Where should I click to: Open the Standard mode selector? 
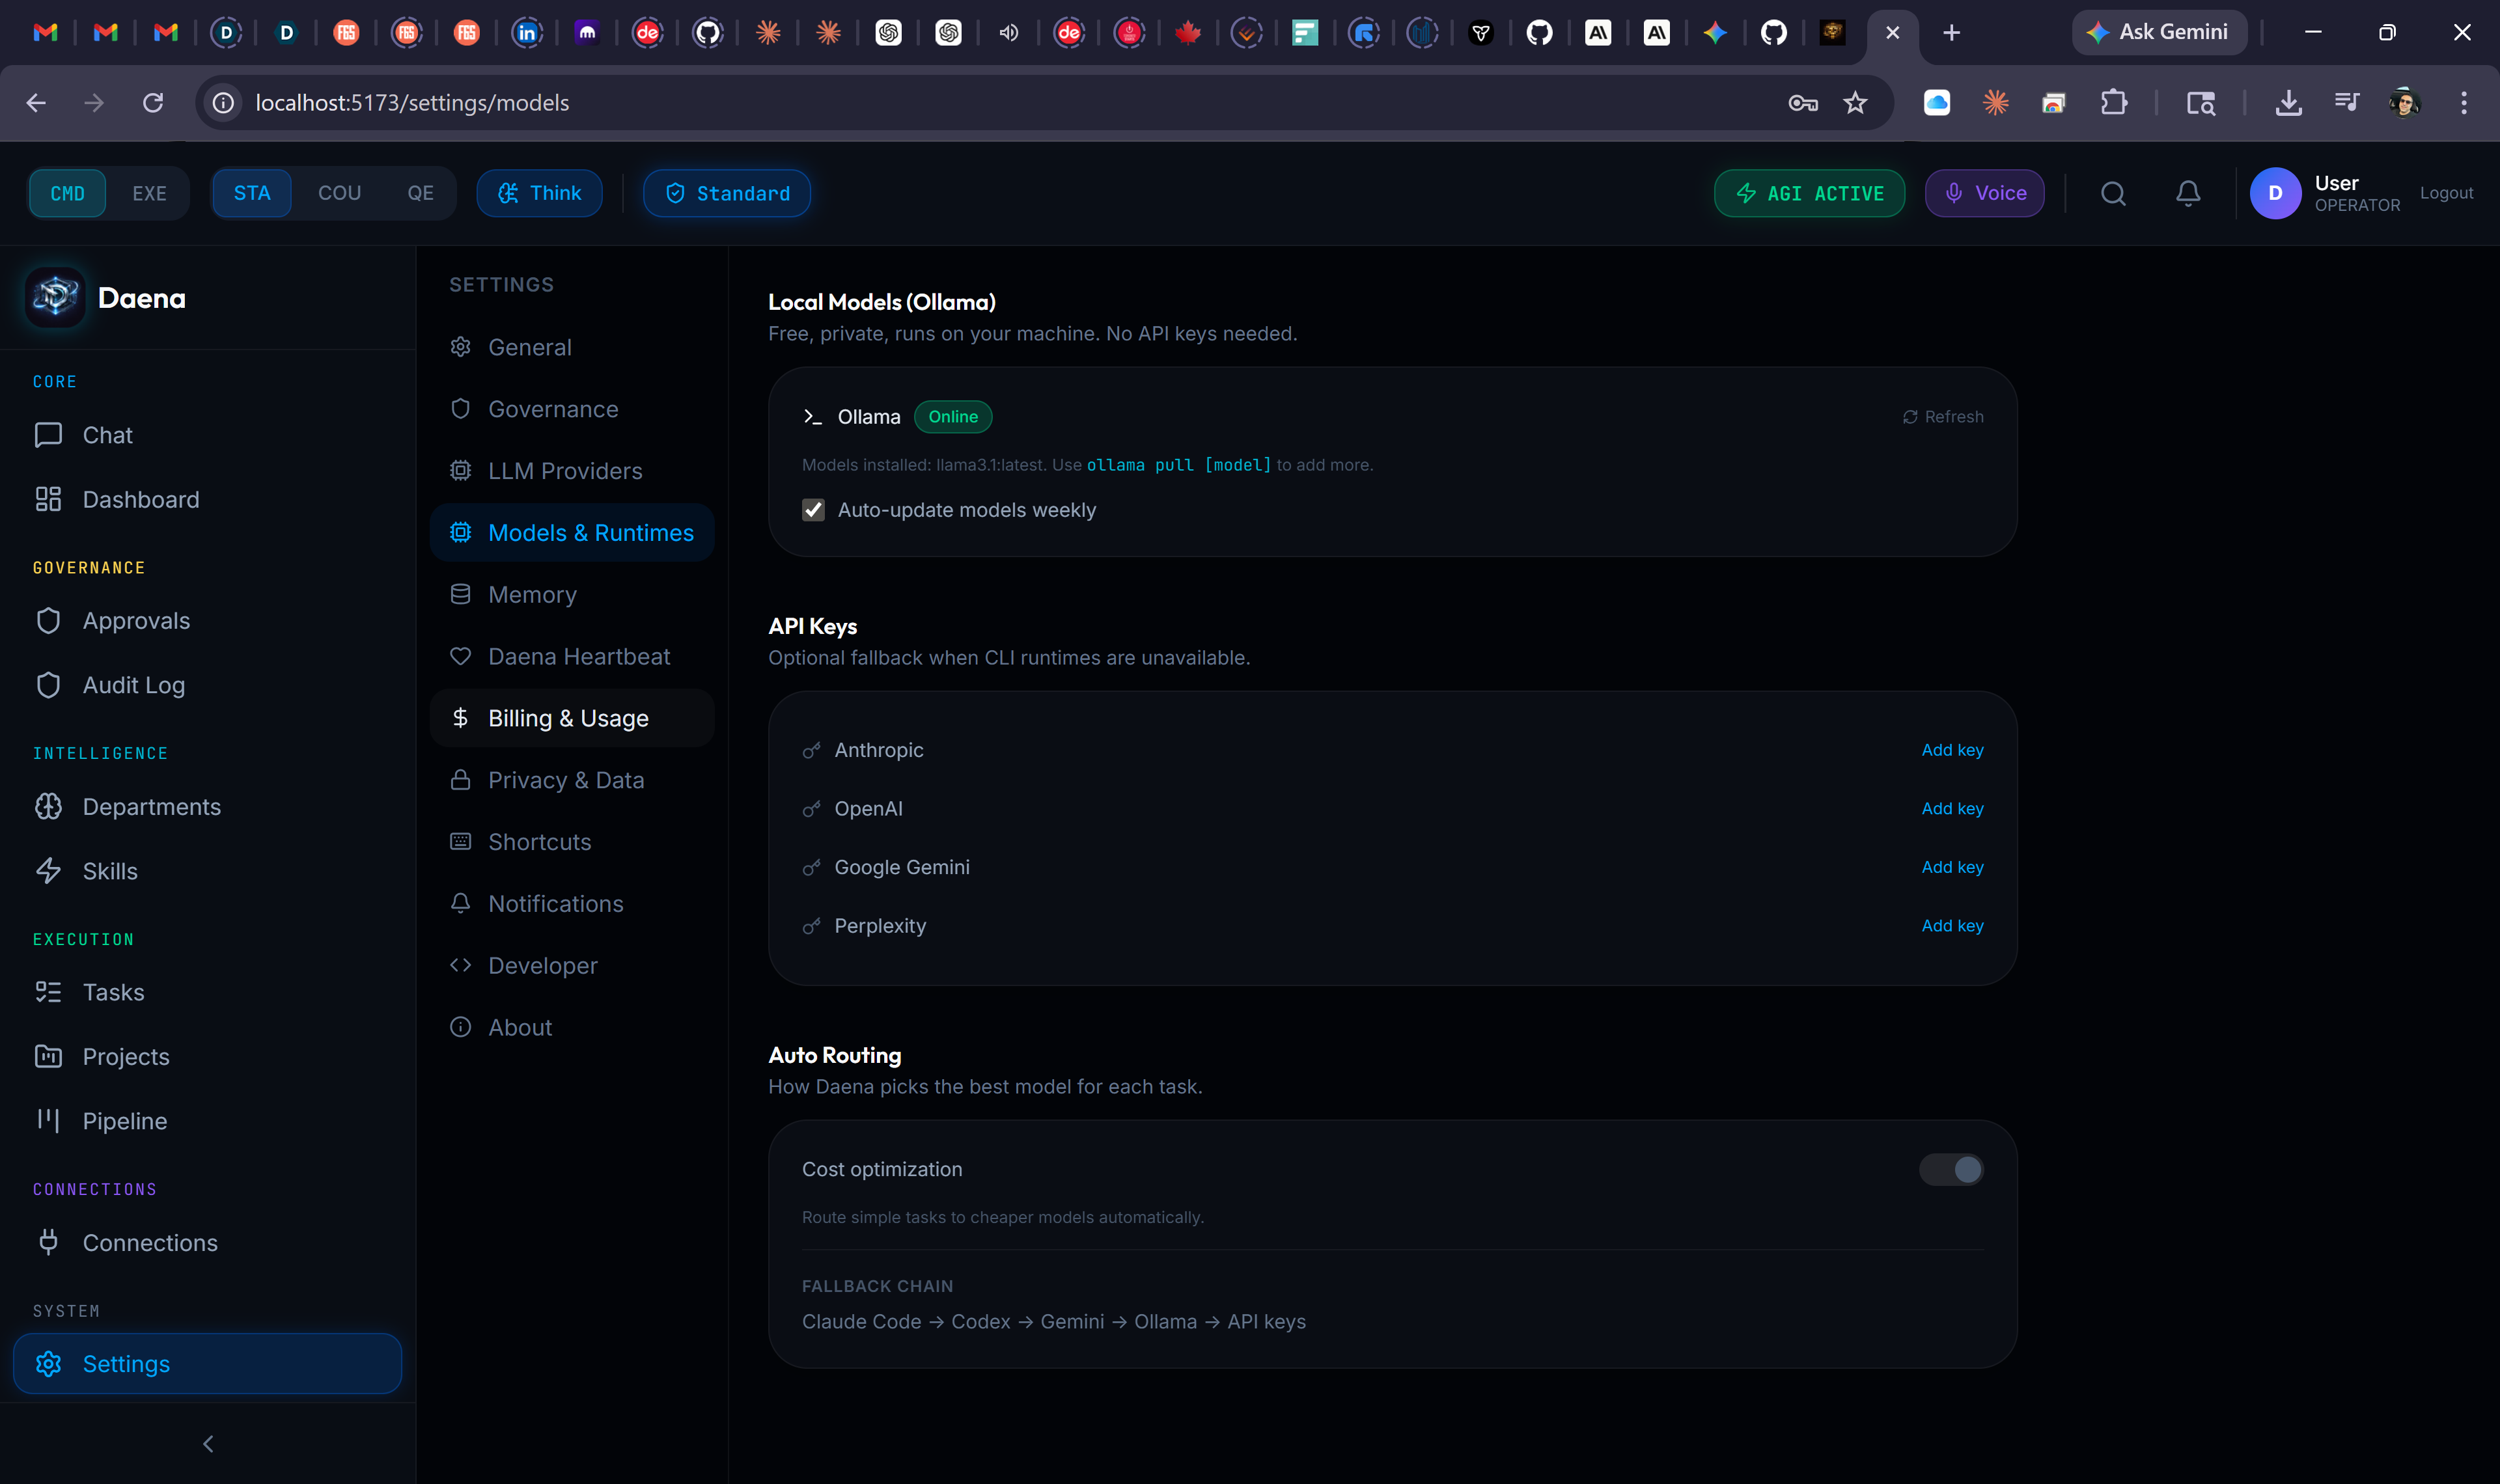(x=727, y=193)
